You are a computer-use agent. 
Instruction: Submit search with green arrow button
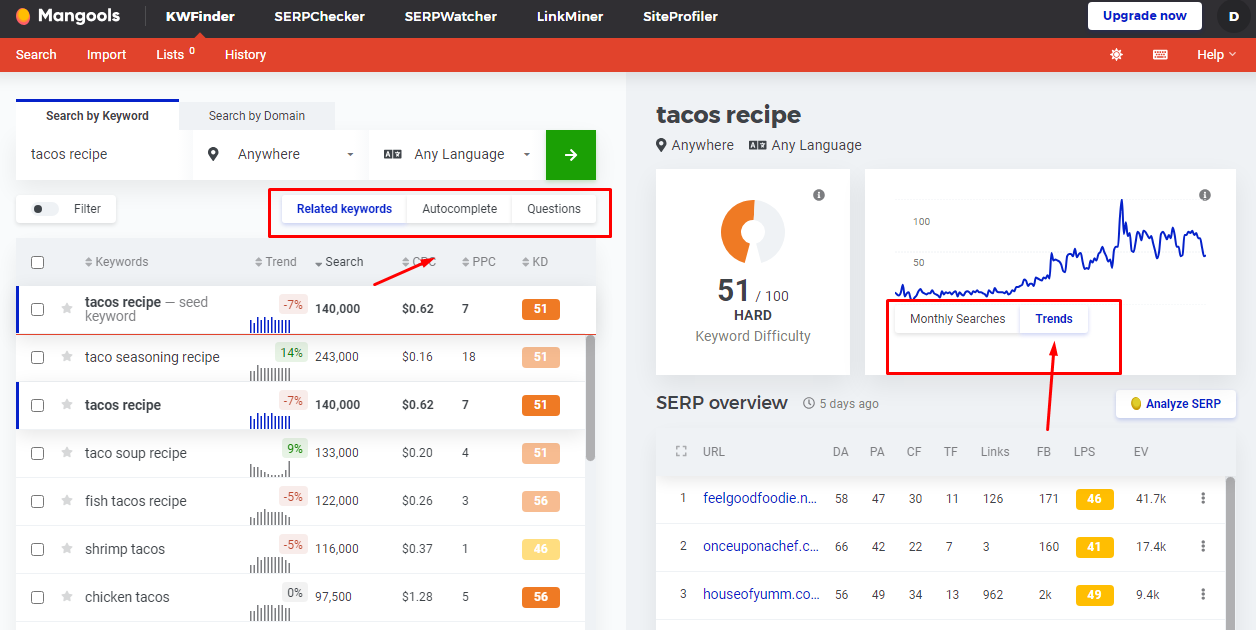coord(571,155)
